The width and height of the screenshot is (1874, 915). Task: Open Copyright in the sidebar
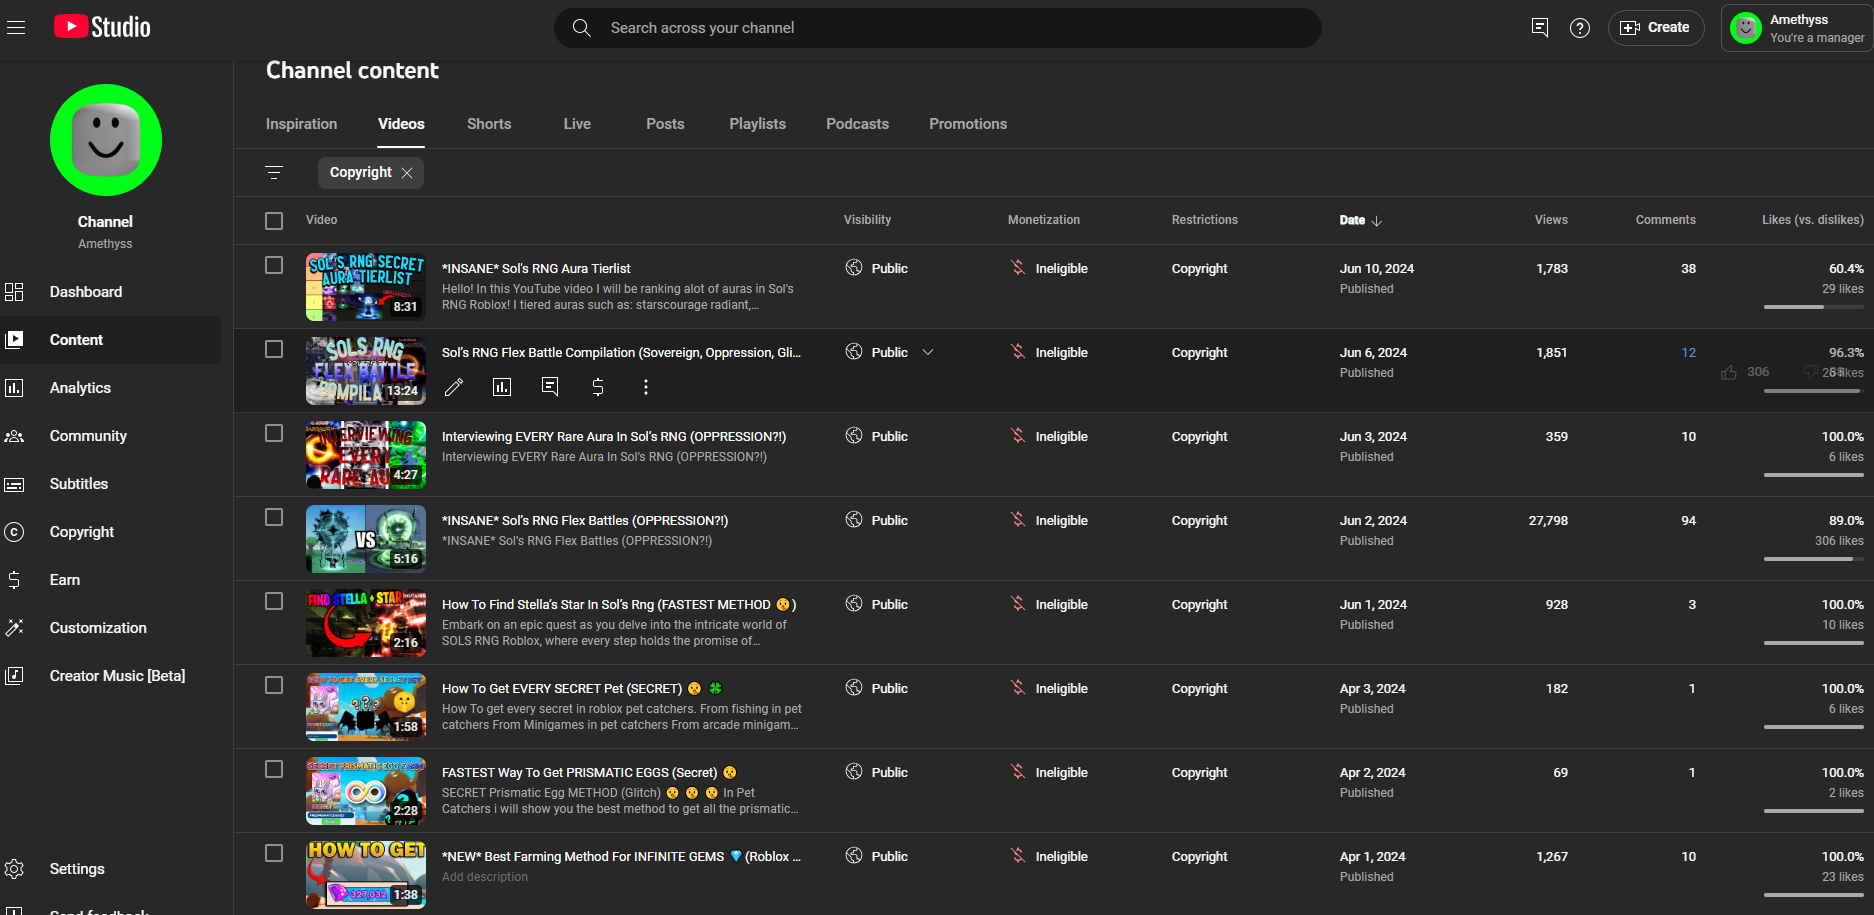point(110,532)
